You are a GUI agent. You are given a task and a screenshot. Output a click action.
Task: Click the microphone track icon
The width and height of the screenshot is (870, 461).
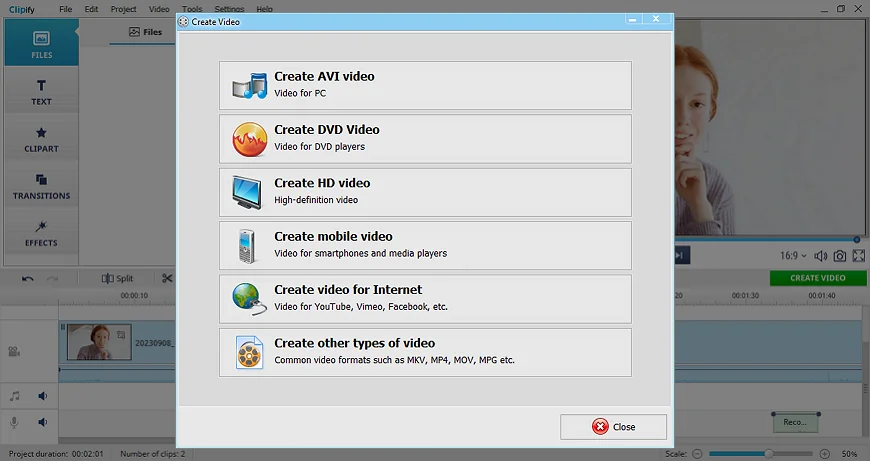tap(14, 422)
